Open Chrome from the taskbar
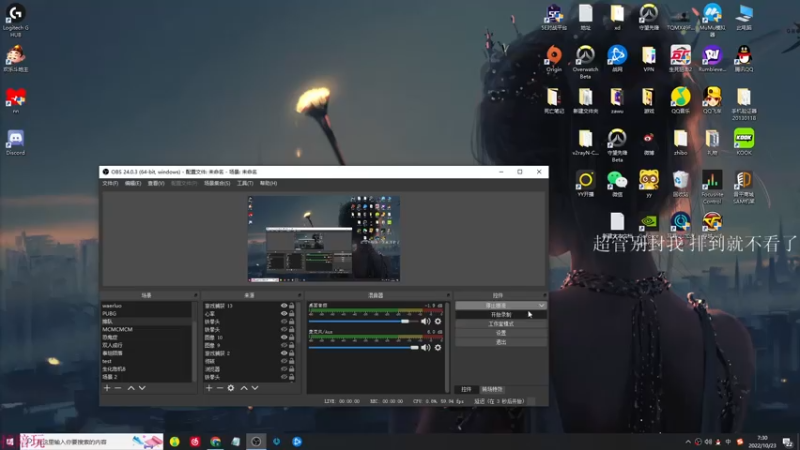 coord(215,442)
